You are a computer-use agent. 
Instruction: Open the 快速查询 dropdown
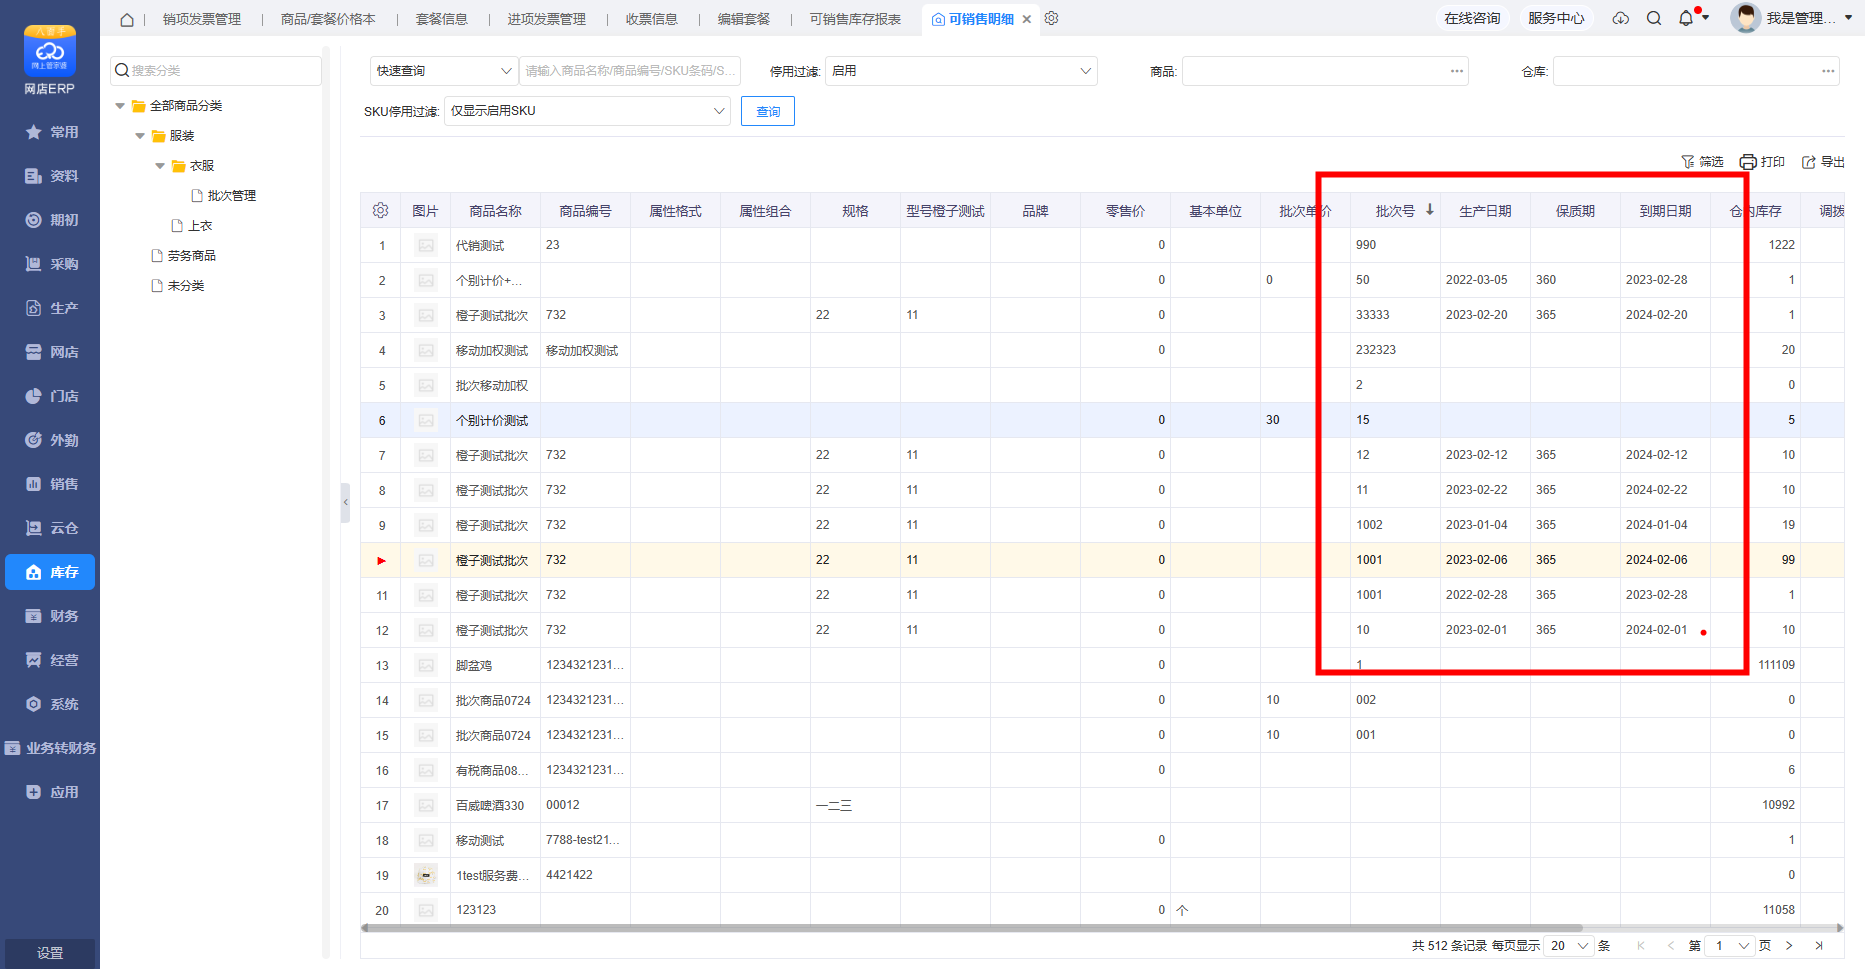pos(443,71)
